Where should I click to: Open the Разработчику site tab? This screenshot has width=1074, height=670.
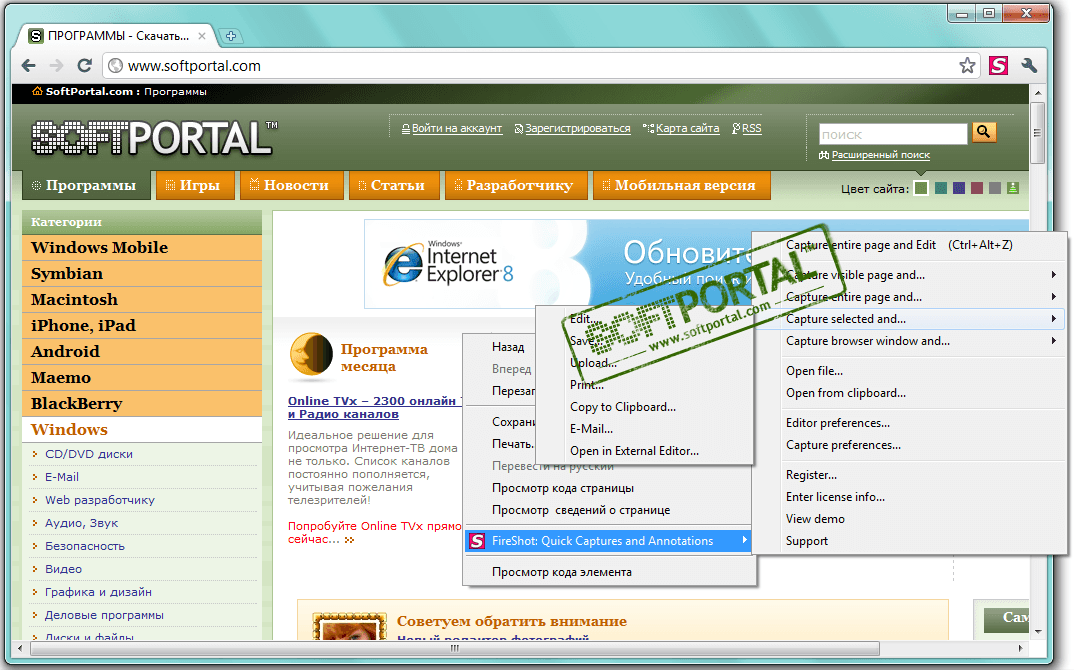(x=515, y=185)
